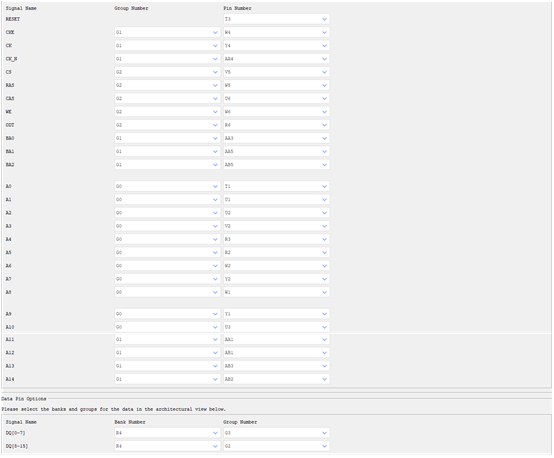Select a pin for address A3
Viewport: 554px width, 458px height.
tap(276, 227)
